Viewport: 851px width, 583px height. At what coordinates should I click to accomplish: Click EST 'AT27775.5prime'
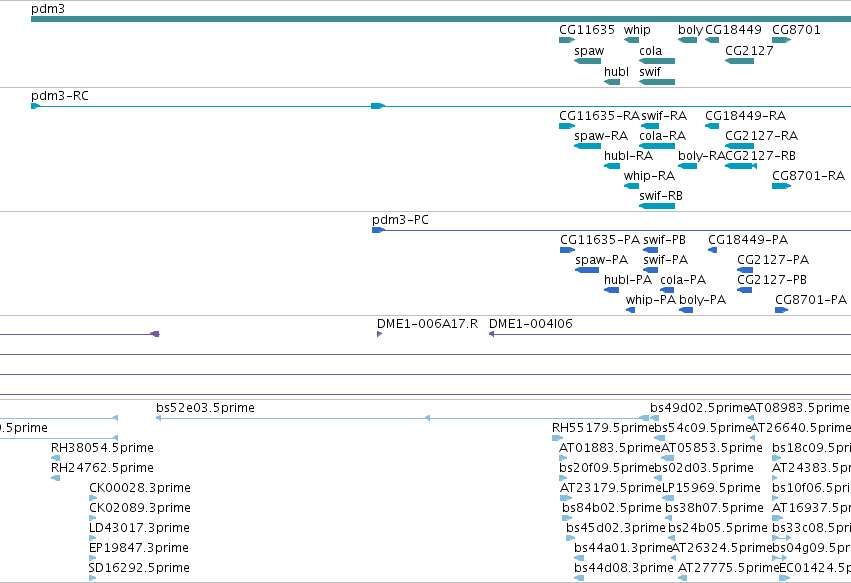click(x=728, y=568)
